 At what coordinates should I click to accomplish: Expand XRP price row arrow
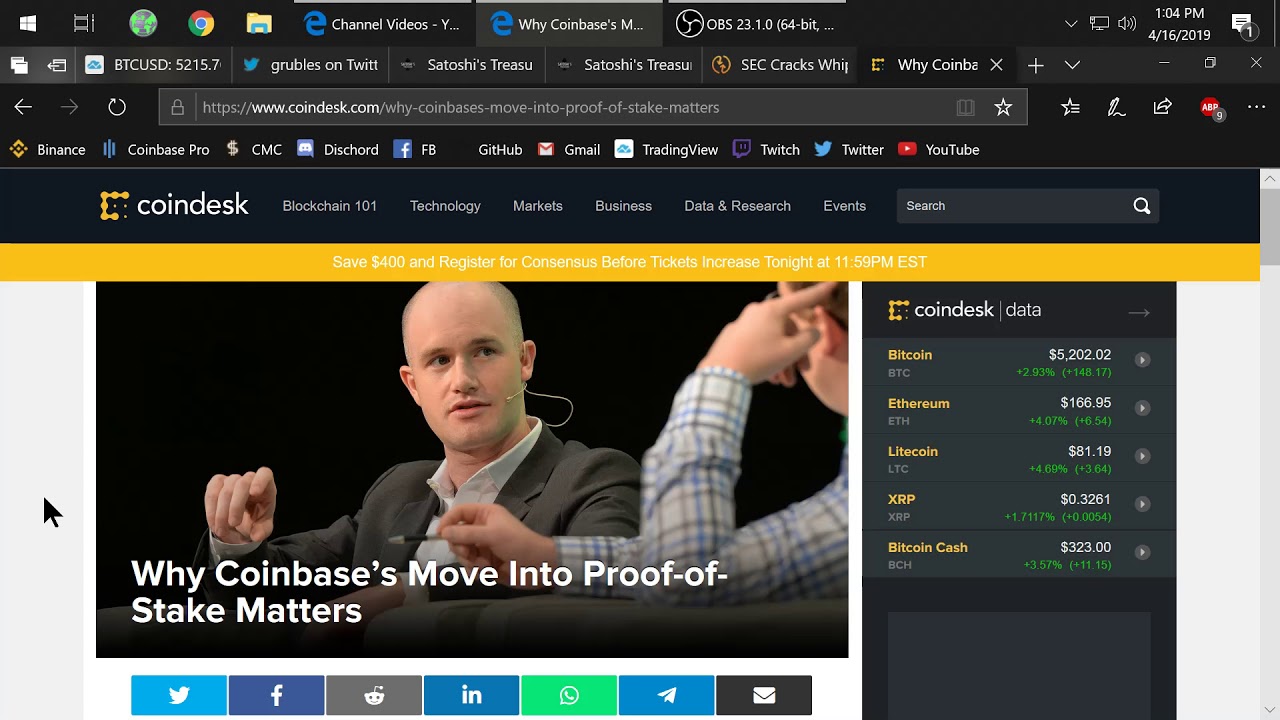point(1142,504)
